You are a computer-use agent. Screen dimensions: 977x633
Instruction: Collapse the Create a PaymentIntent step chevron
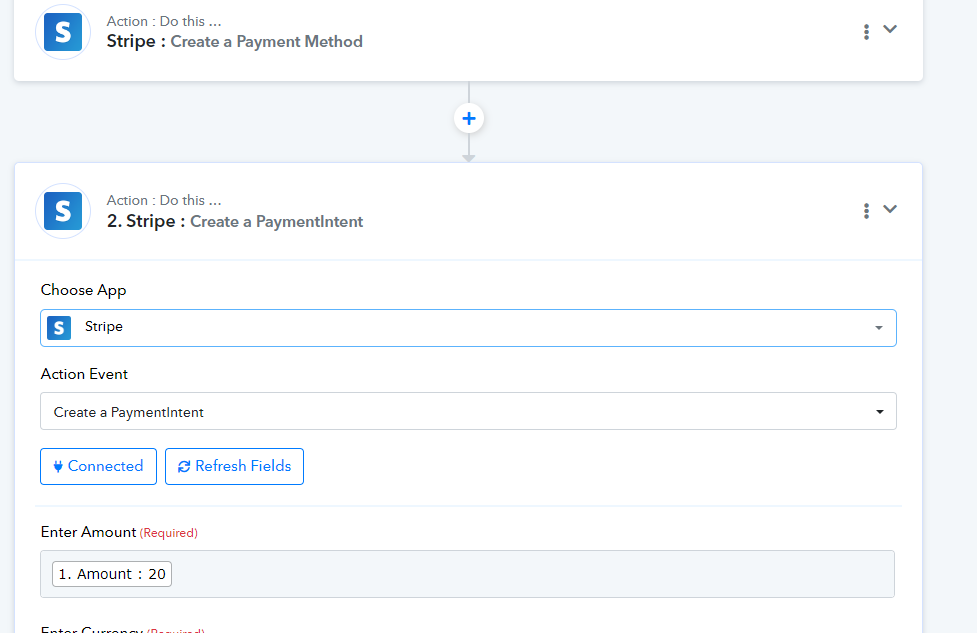pos(890,209)
